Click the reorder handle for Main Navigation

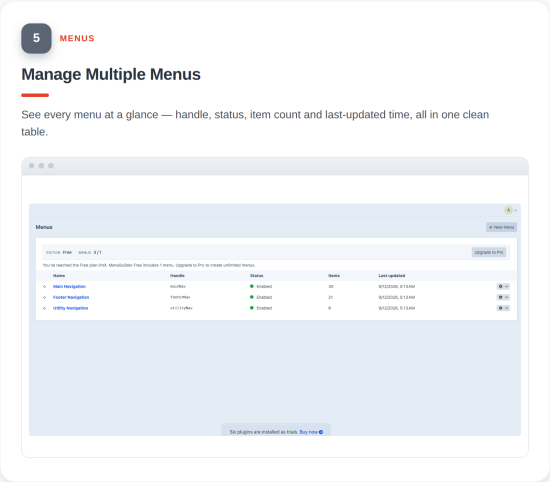point(45,287)
